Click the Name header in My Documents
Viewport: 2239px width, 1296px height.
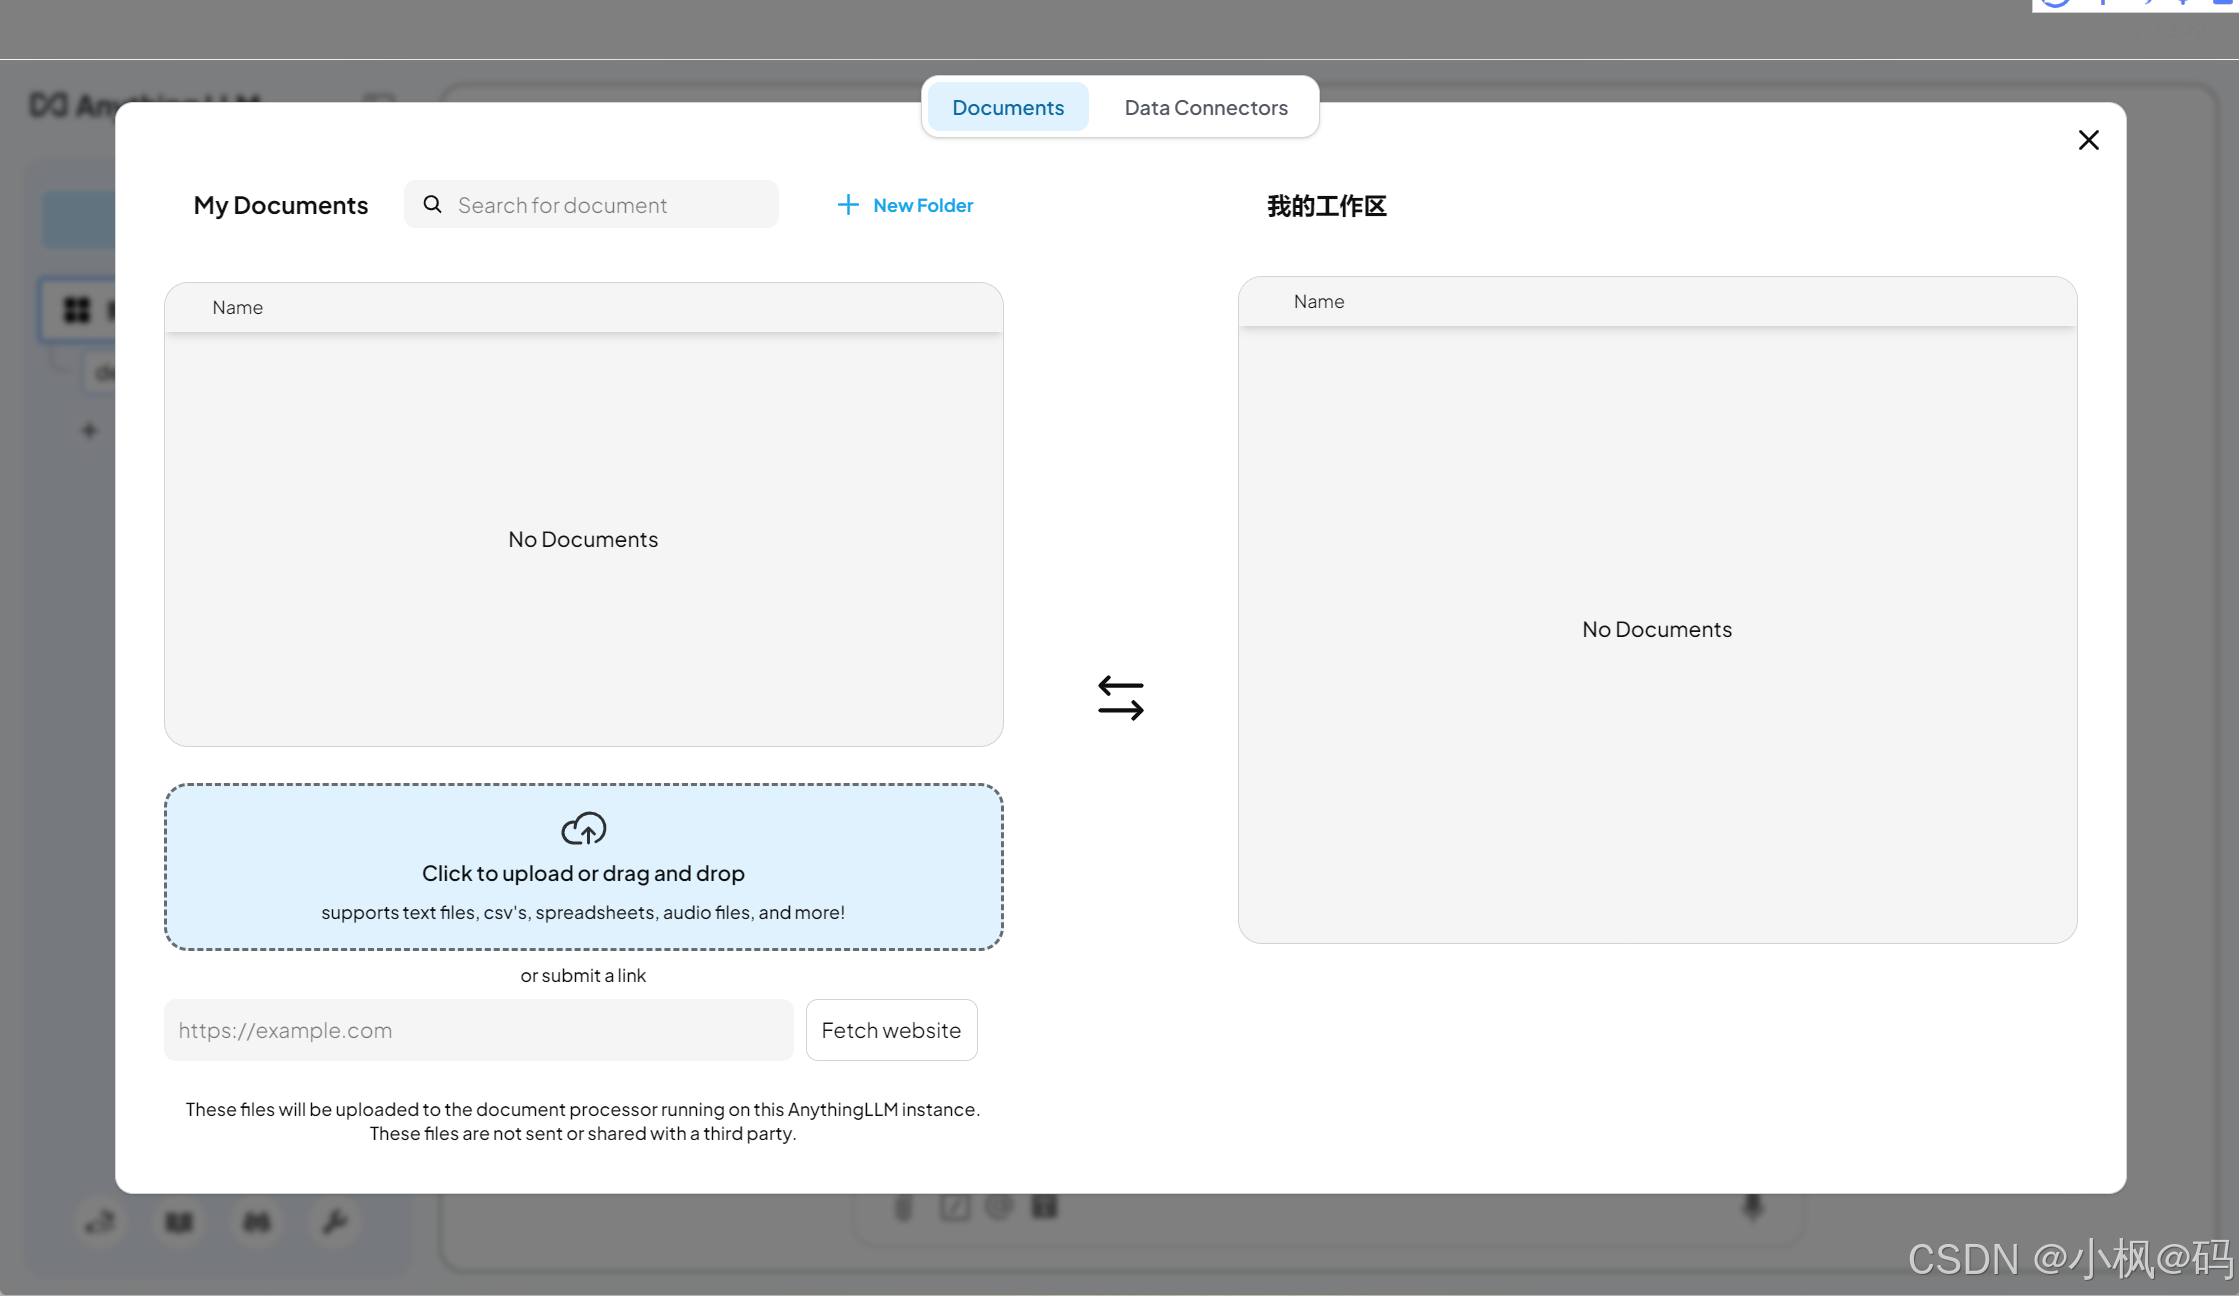click(237, 308)
